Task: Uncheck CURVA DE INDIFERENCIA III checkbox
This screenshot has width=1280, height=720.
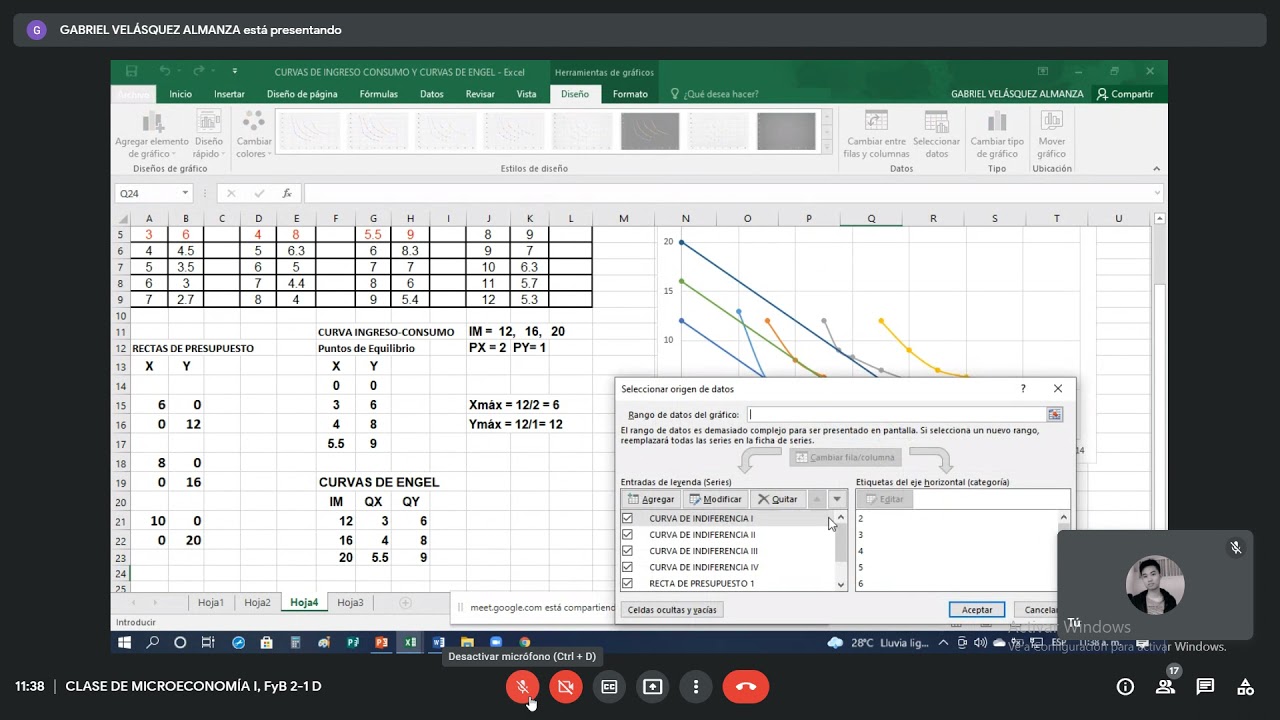Action: click(627, 550)
